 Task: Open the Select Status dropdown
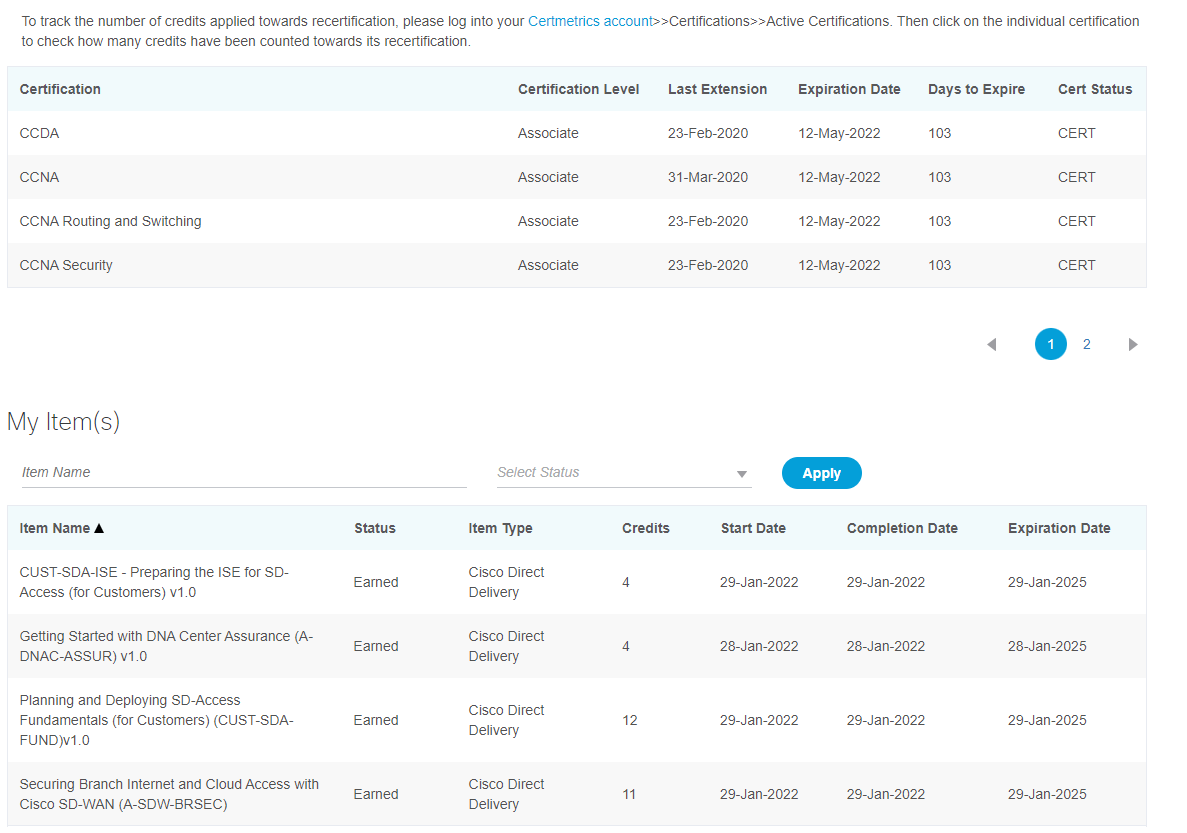624,473
